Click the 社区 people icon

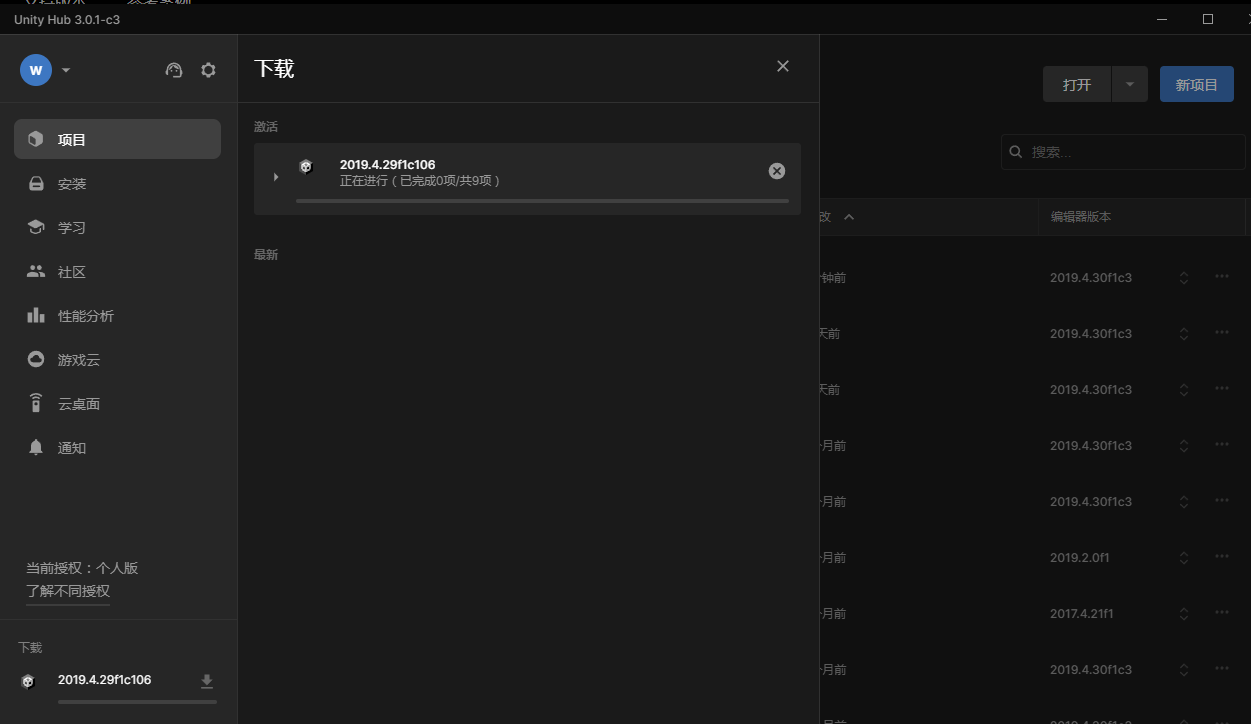(x=36, y=271)
